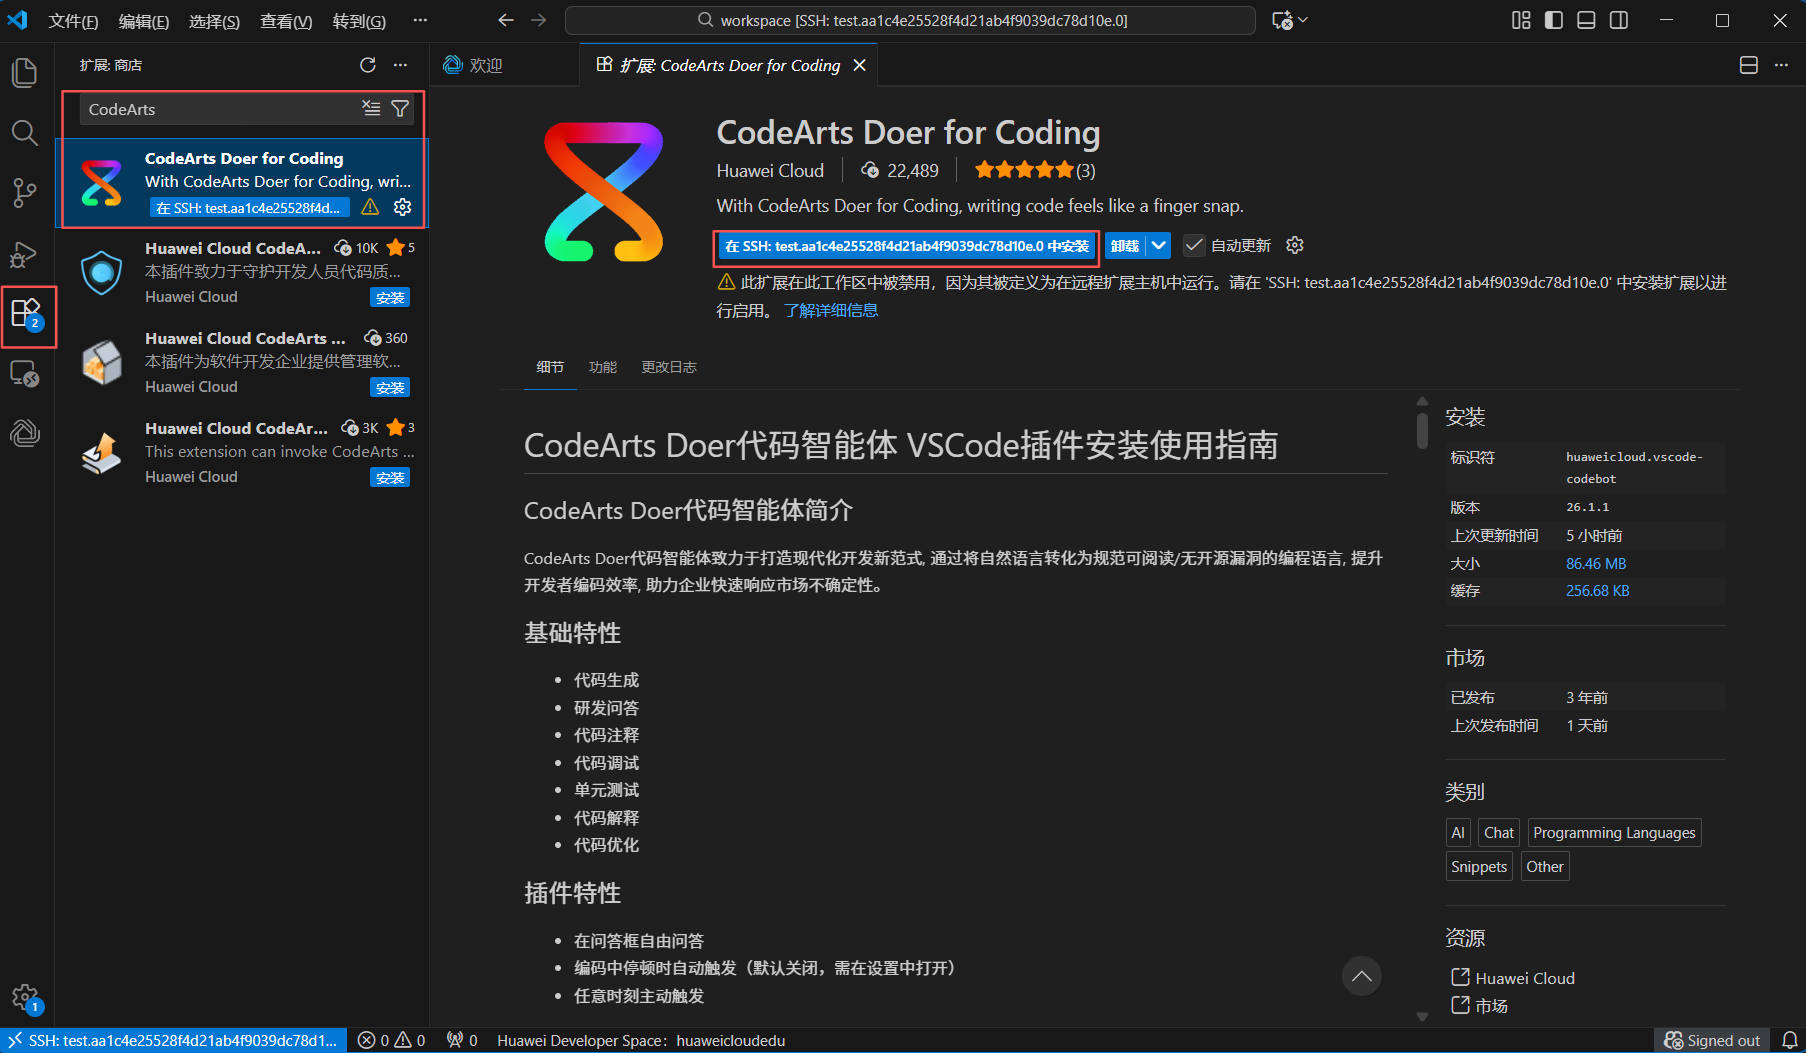1806x1053 pixels.
Task: Open the Huawei Cloud publisher link
Action: [770, 171]
